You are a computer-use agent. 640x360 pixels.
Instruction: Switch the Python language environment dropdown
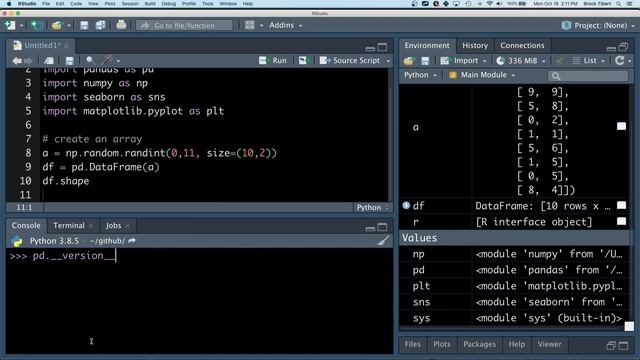420,75
